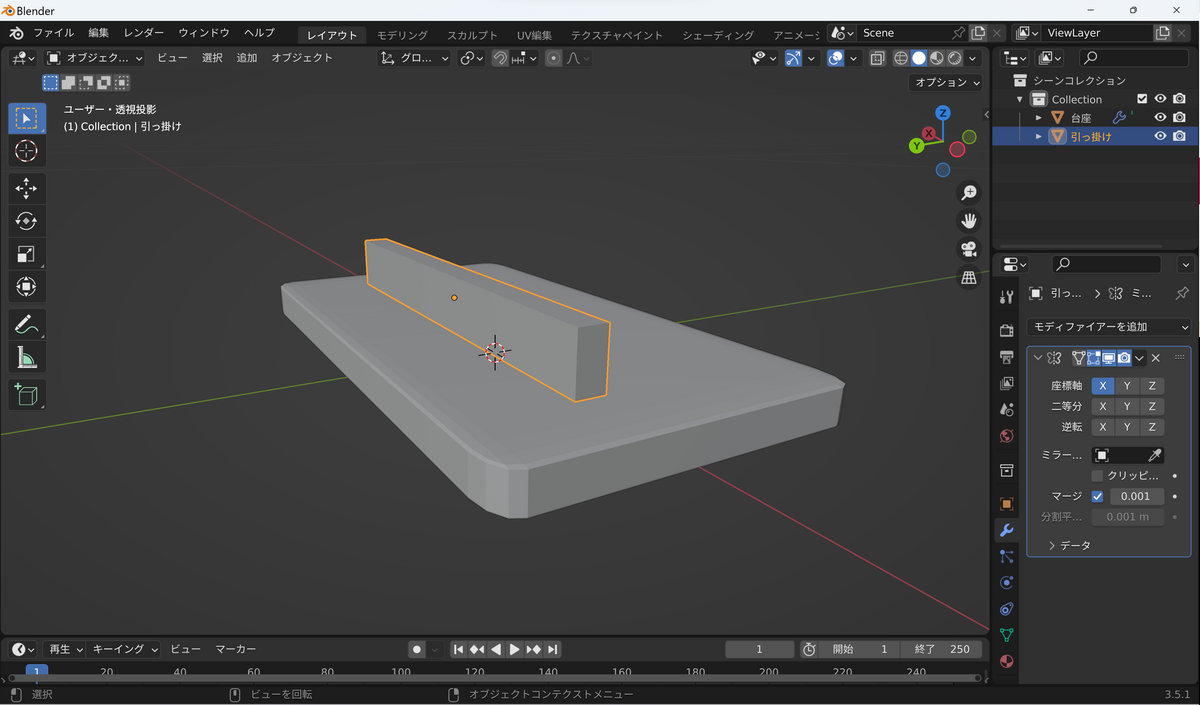Remove the Mirror modifier with X
This screenshot has height=705, width=1200.
[1156, 358]
